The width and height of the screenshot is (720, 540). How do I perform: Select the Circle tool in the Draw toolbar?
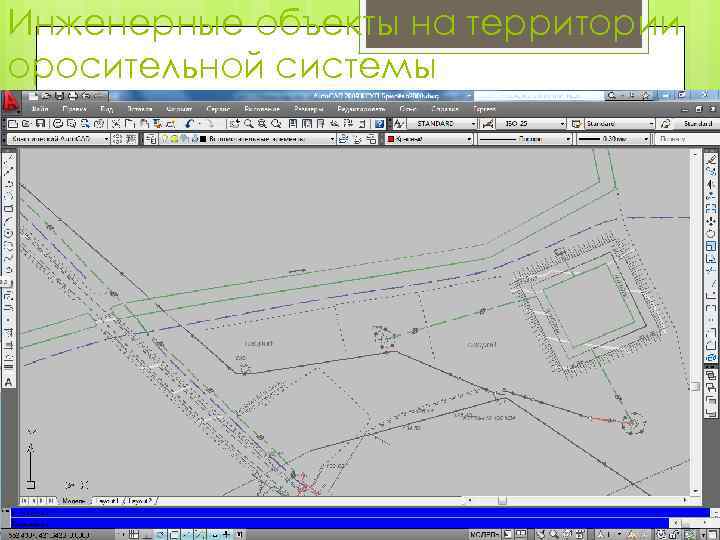[x=9, y=234]
